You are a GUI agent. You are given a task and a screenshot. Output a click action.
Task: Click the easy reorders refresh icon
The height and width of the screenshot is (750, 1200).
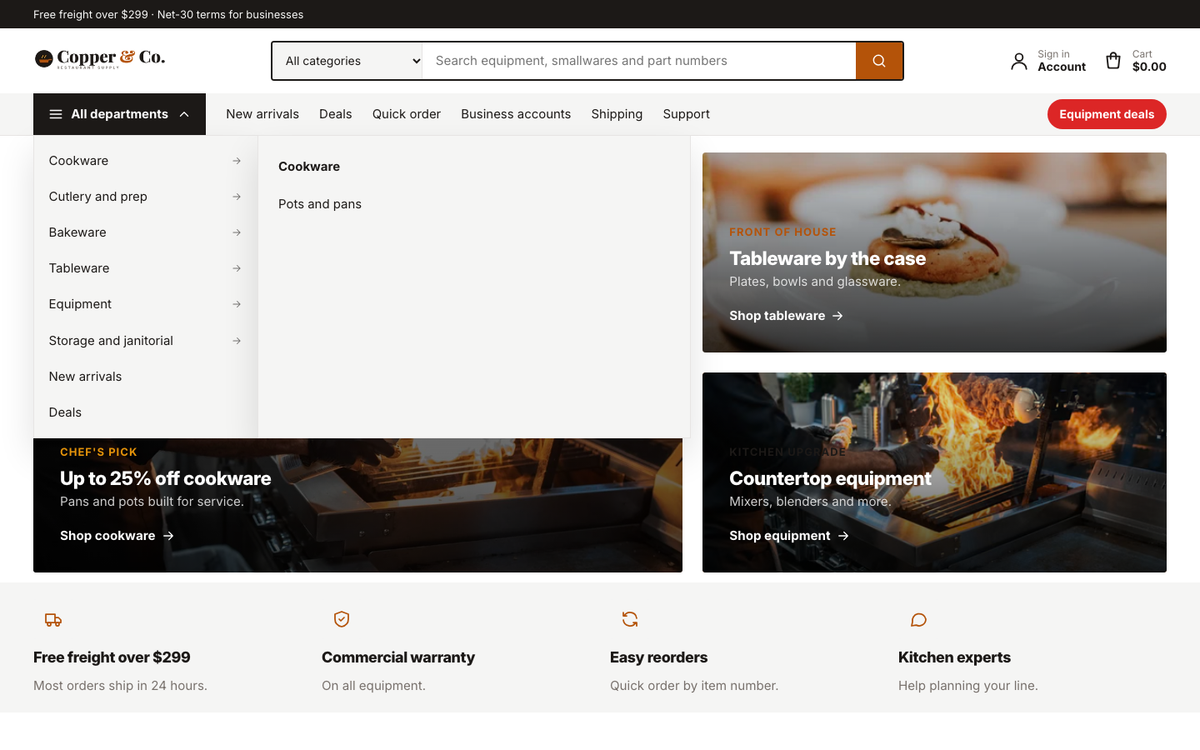(630, 620)
